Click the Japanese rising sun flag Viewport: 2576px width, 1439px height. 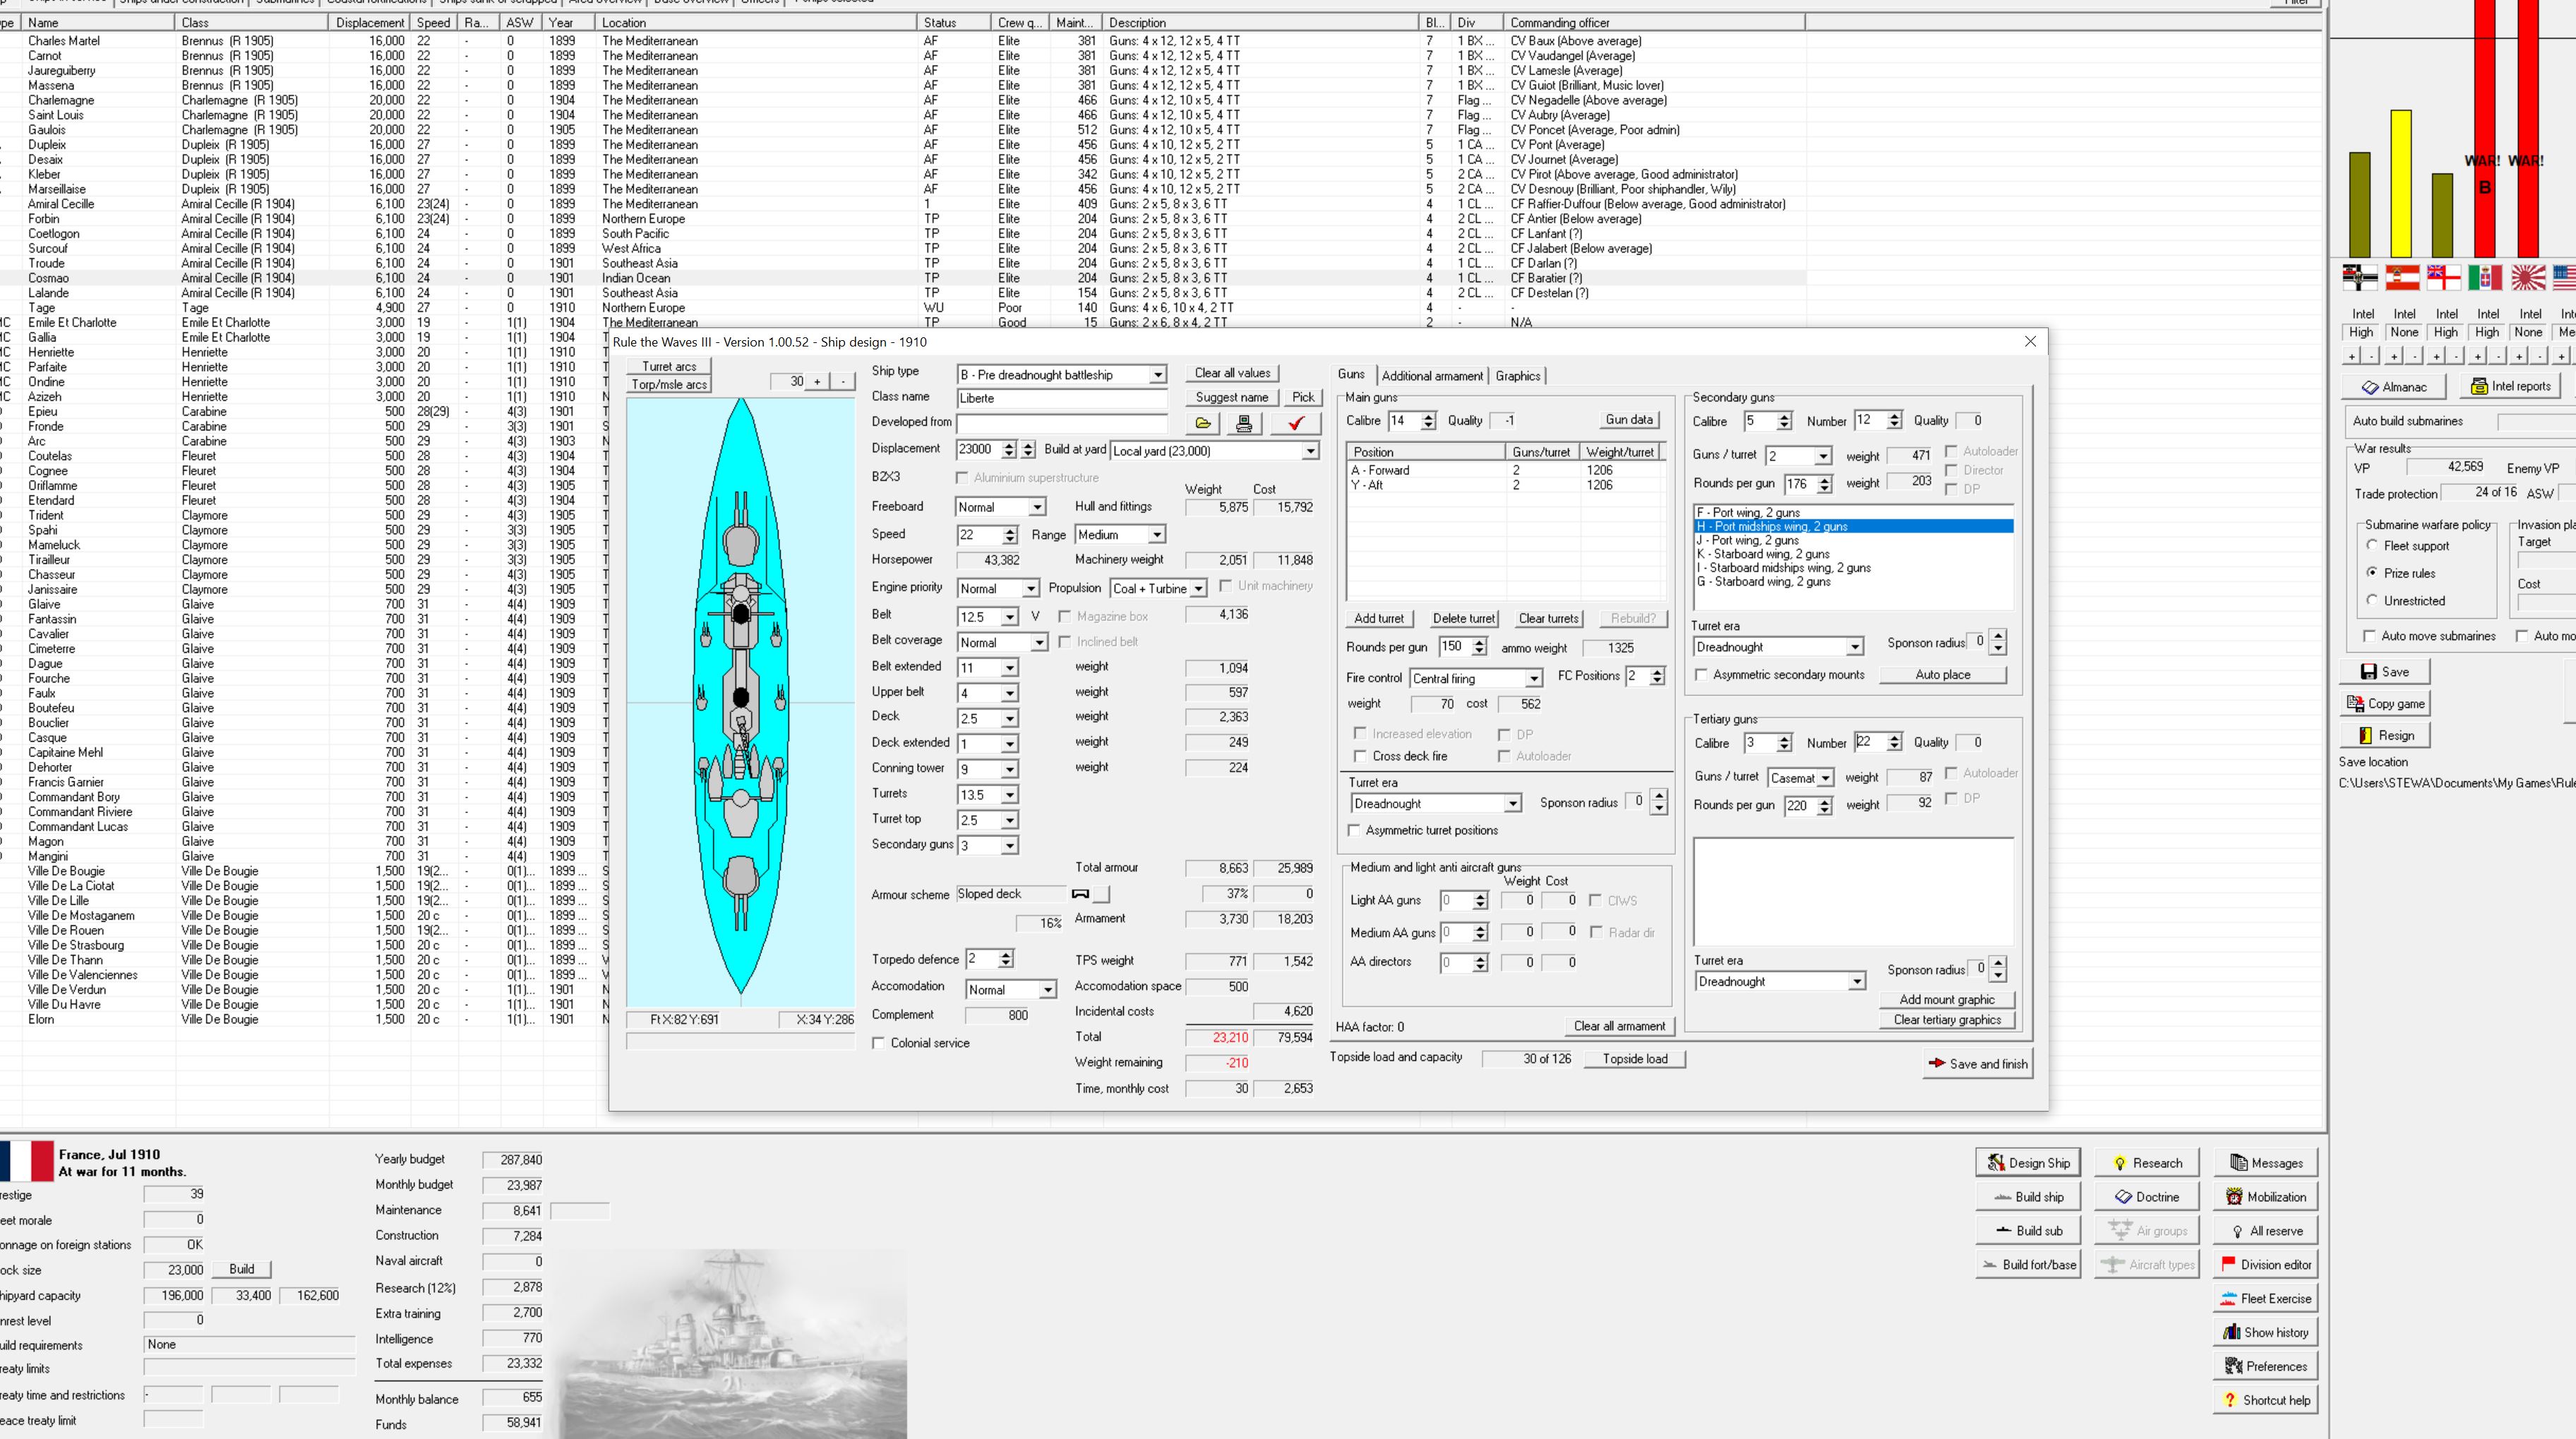coord(2528,277)
